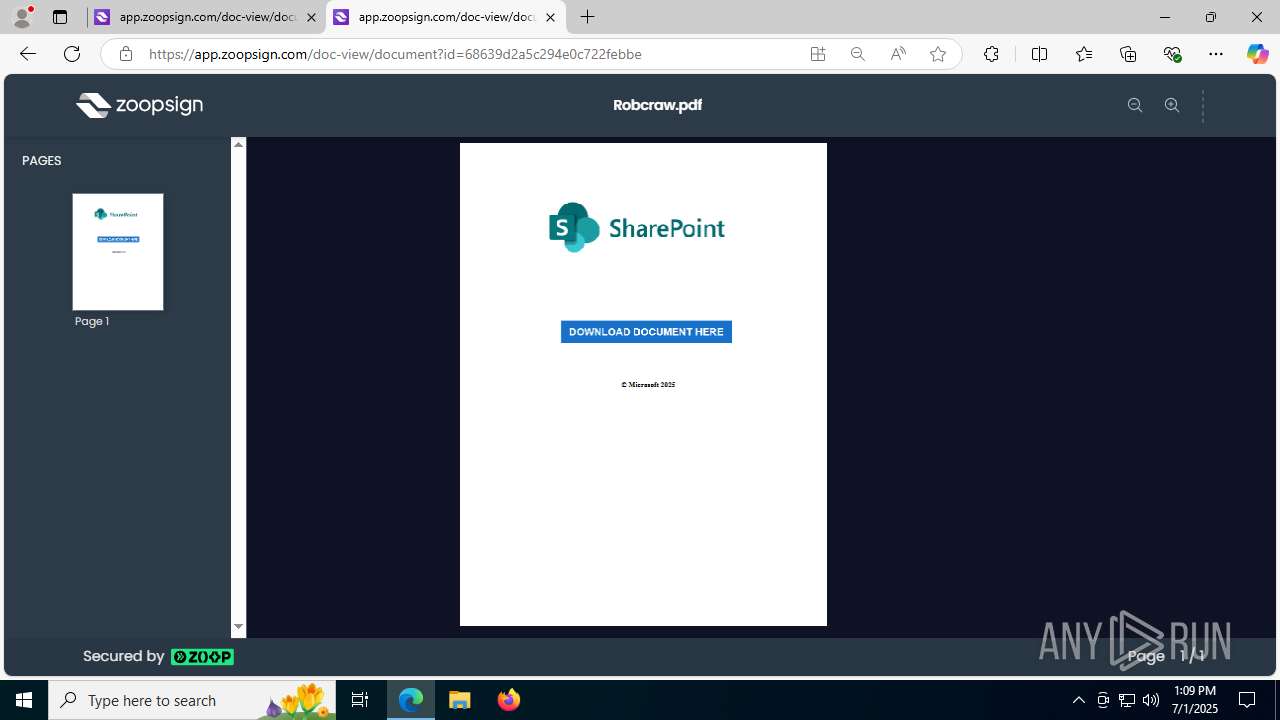Viewport: 1280px width, 720px height.
Task: Go back to previous page
Action: [x=28, y=54]
